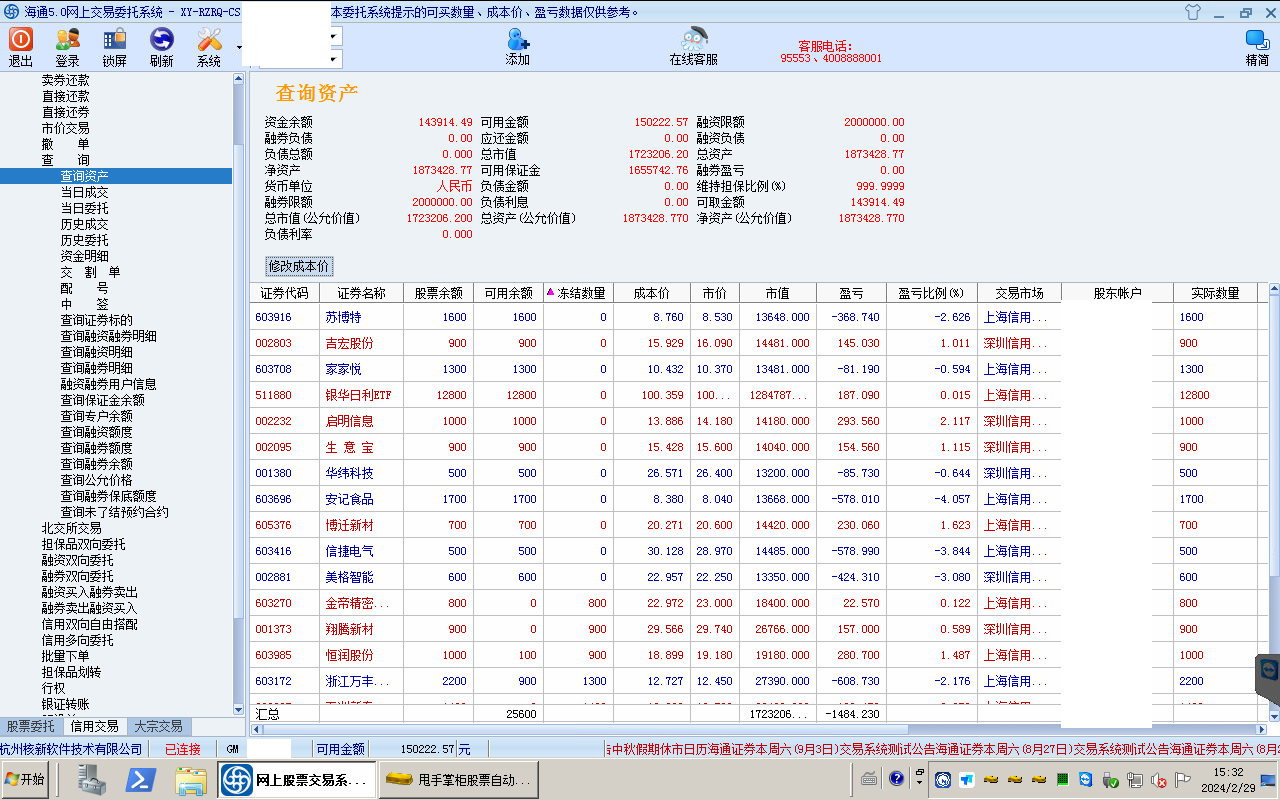Switch to the 股票委托 tab
The height and width of the screenshot is (800, 1280).
coord(31,727)
